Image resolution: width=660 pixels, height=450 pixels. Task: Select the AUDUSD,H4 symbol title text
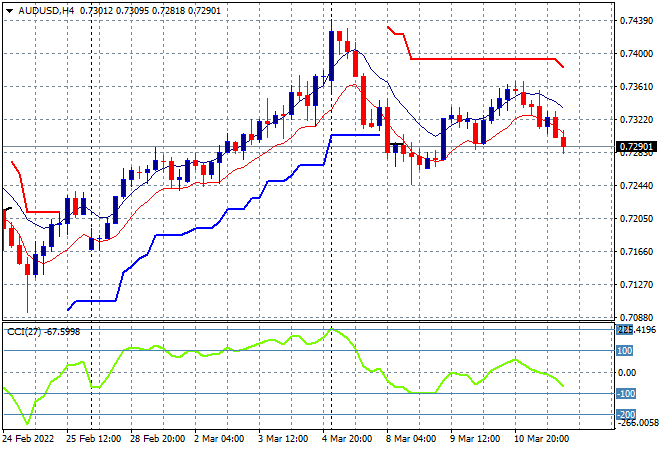(46, 11)
